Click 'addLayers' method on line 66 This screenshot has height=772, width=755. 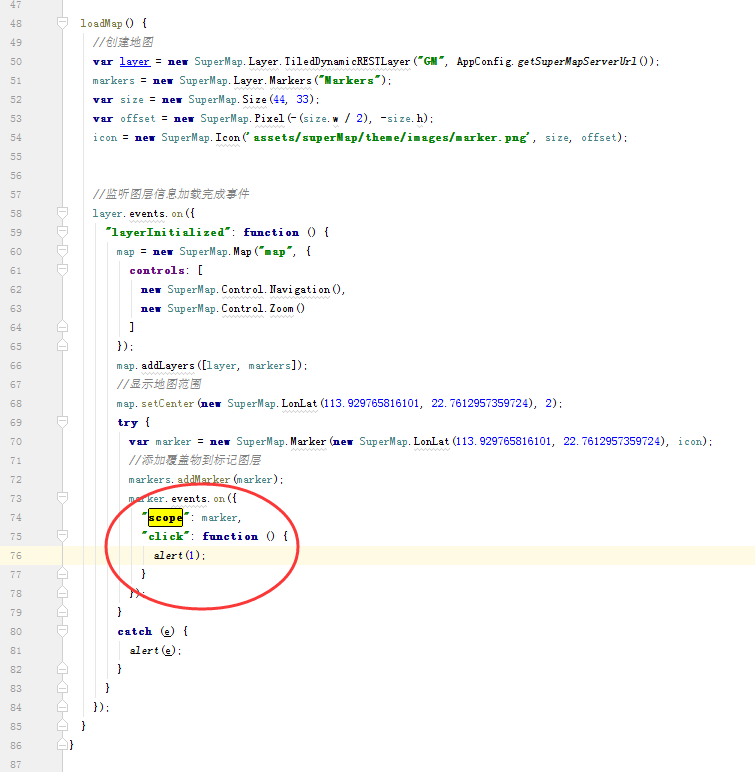point(168,366)
